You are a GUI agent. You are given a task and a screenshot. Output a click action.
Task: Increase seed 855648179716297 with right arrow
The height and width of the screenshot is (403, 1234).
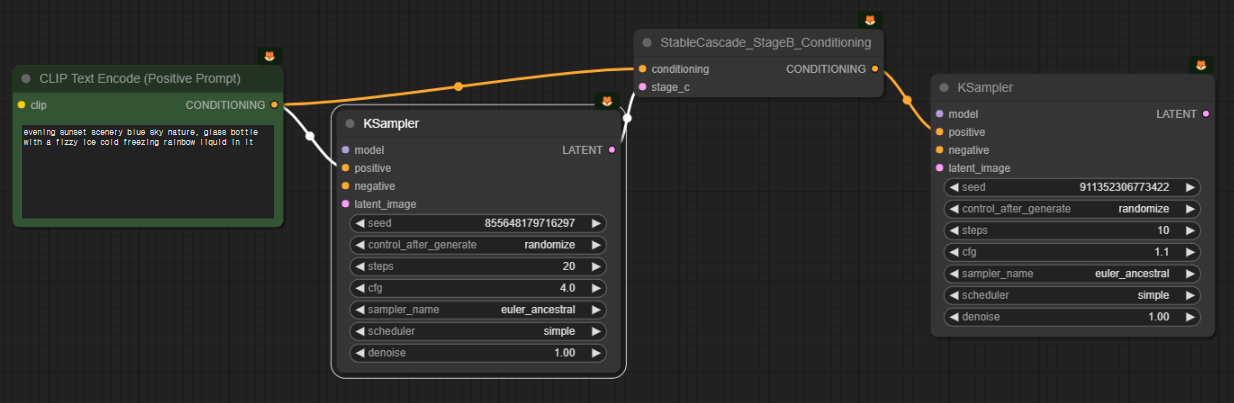tap(596, 223)
